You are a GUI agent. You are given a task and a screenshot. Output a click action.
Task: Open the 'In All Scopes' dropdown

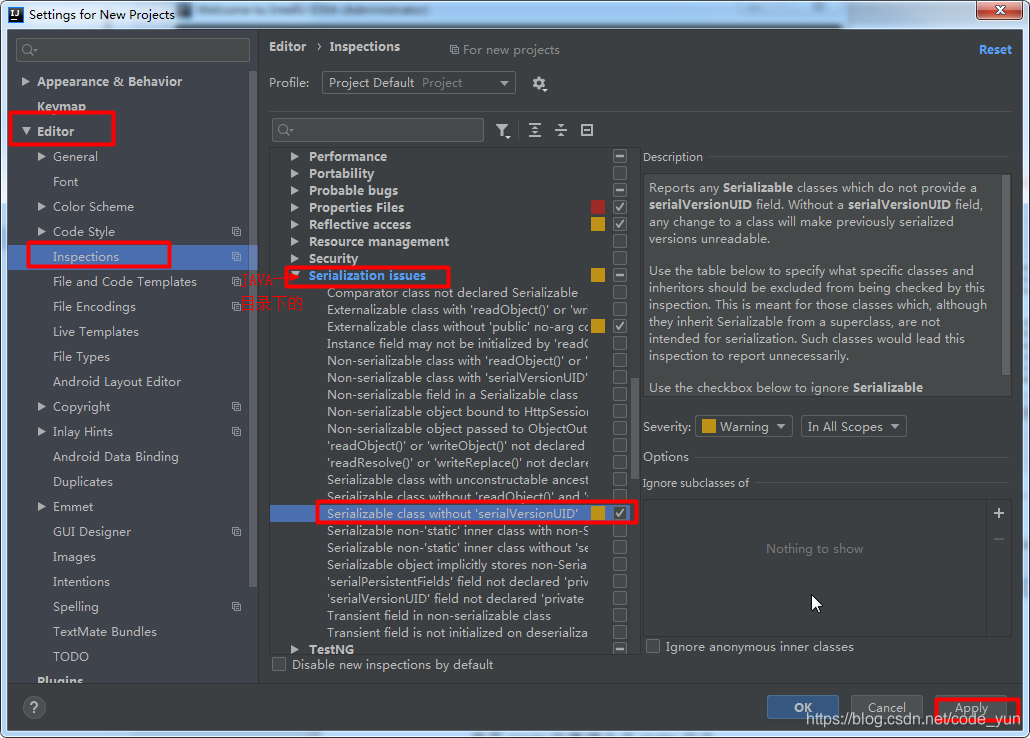(853, 427)
